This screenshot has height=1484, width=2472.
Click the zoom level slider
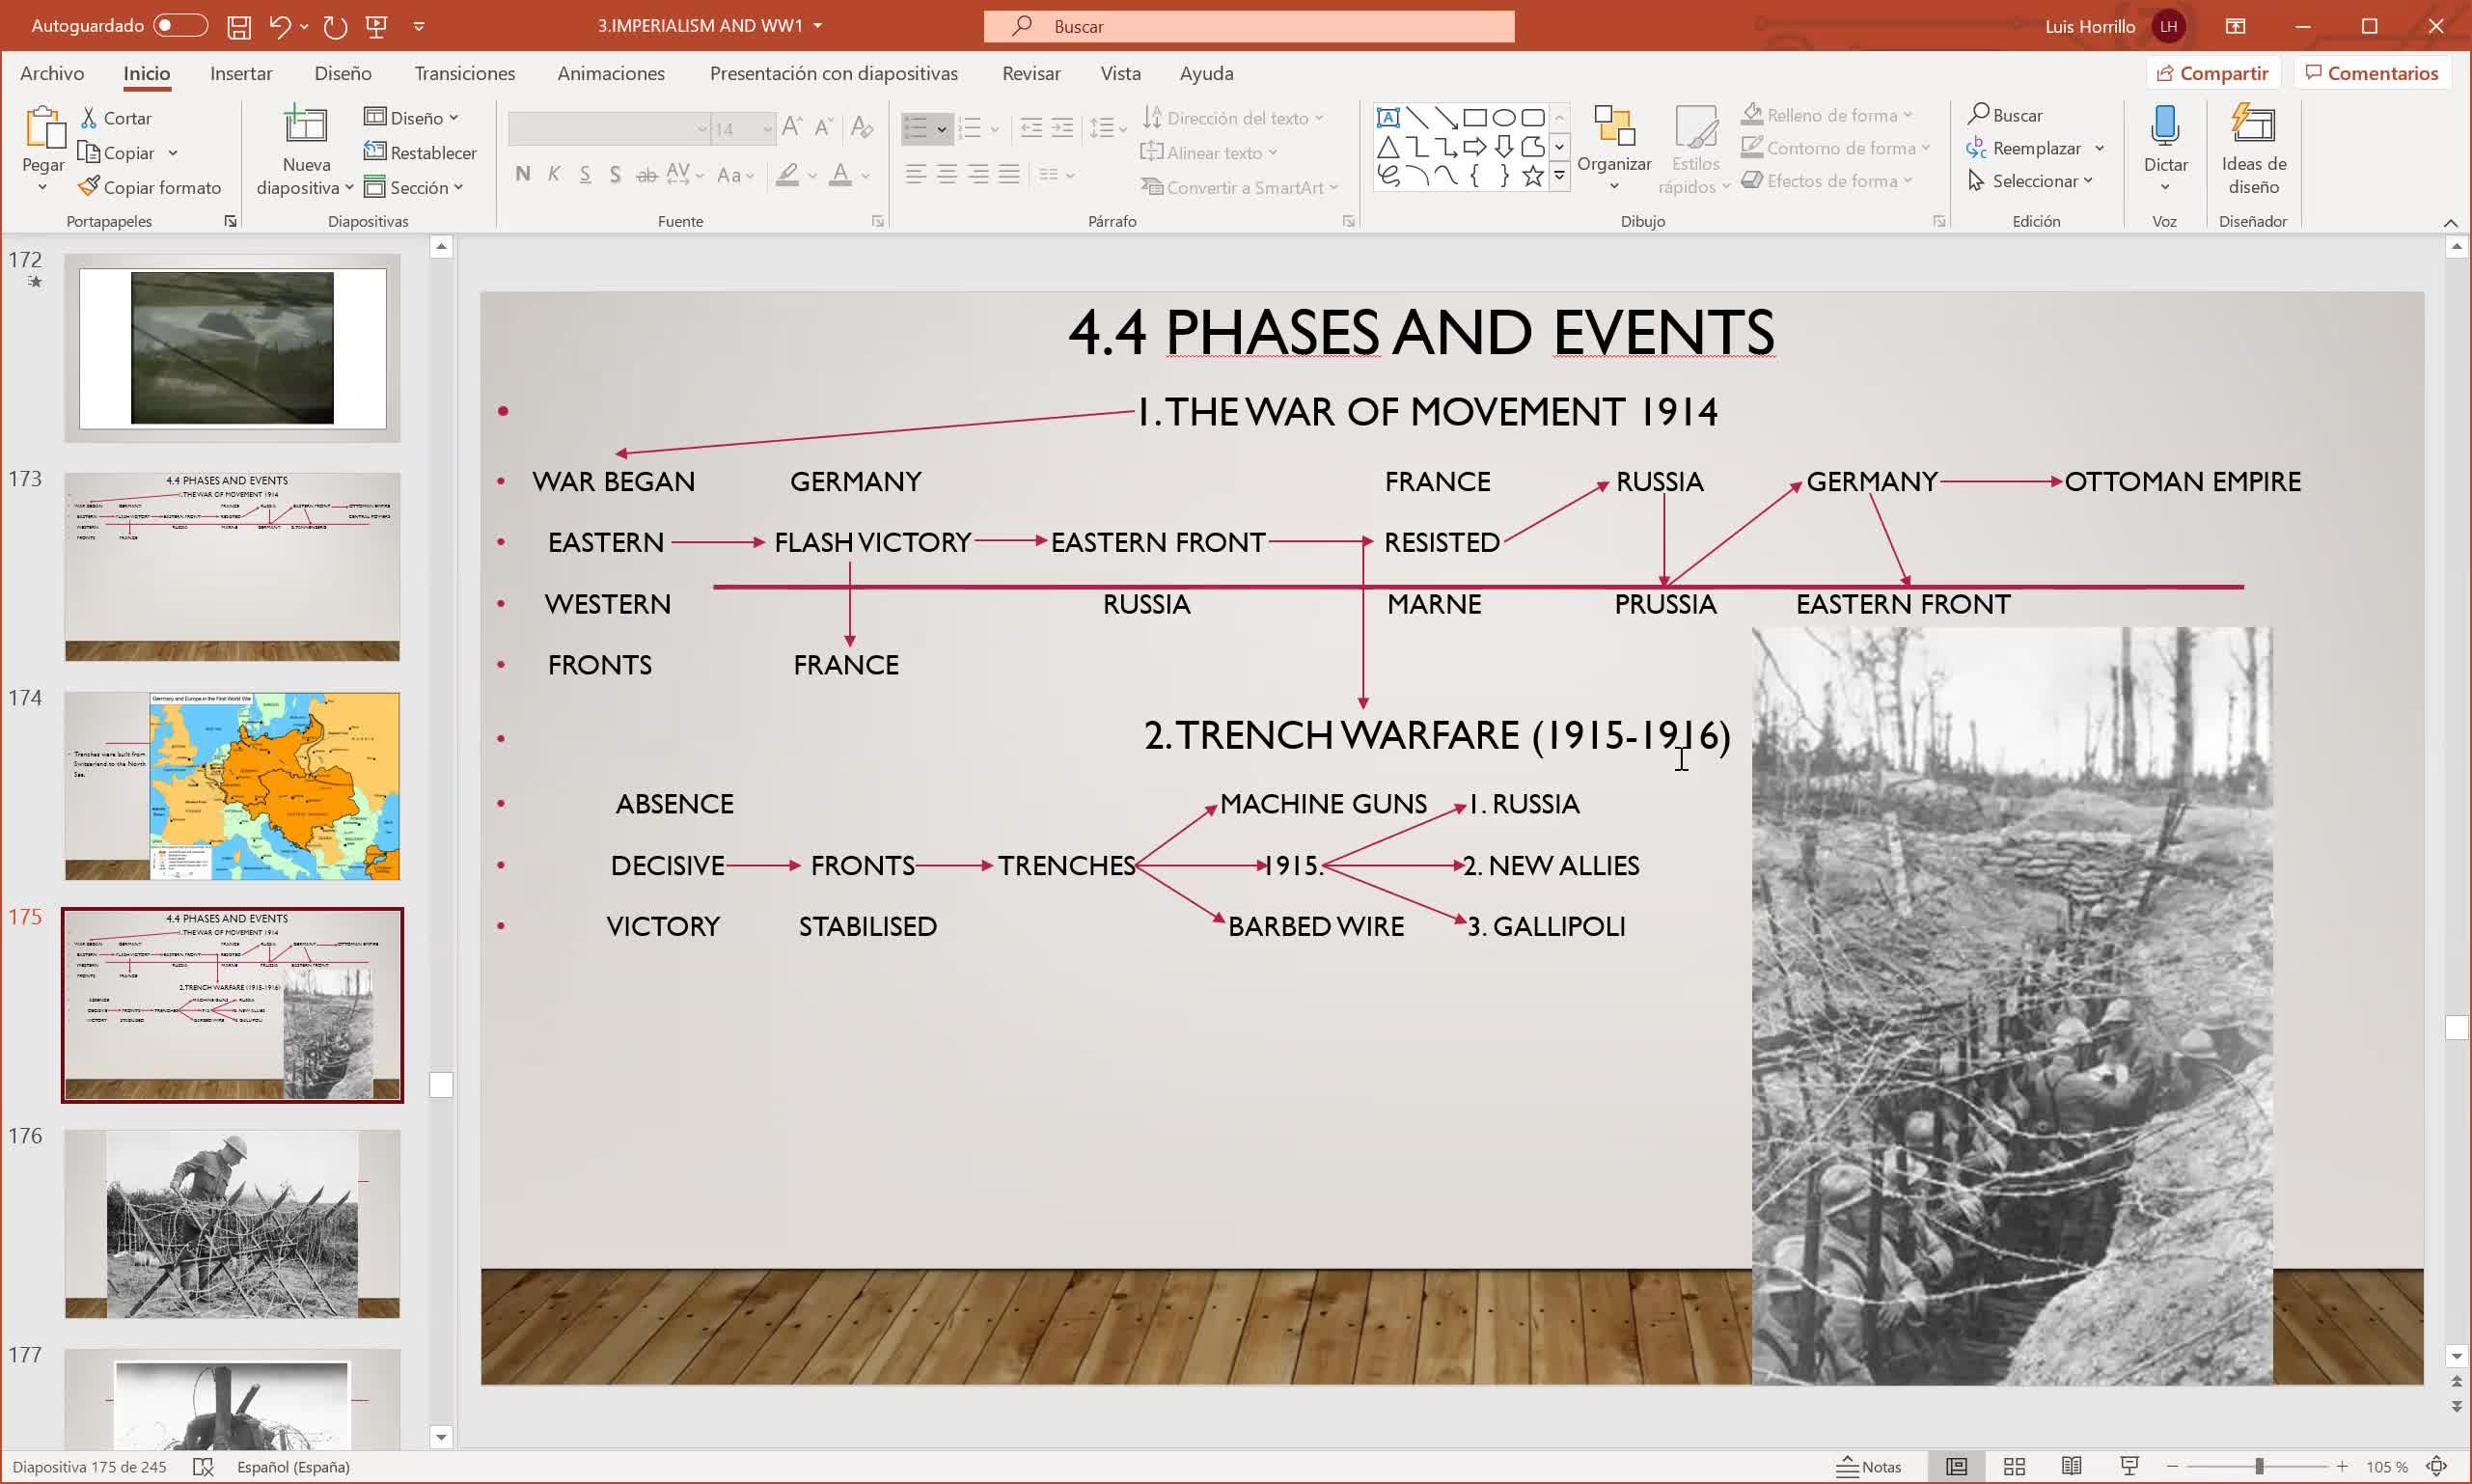2258,1466
